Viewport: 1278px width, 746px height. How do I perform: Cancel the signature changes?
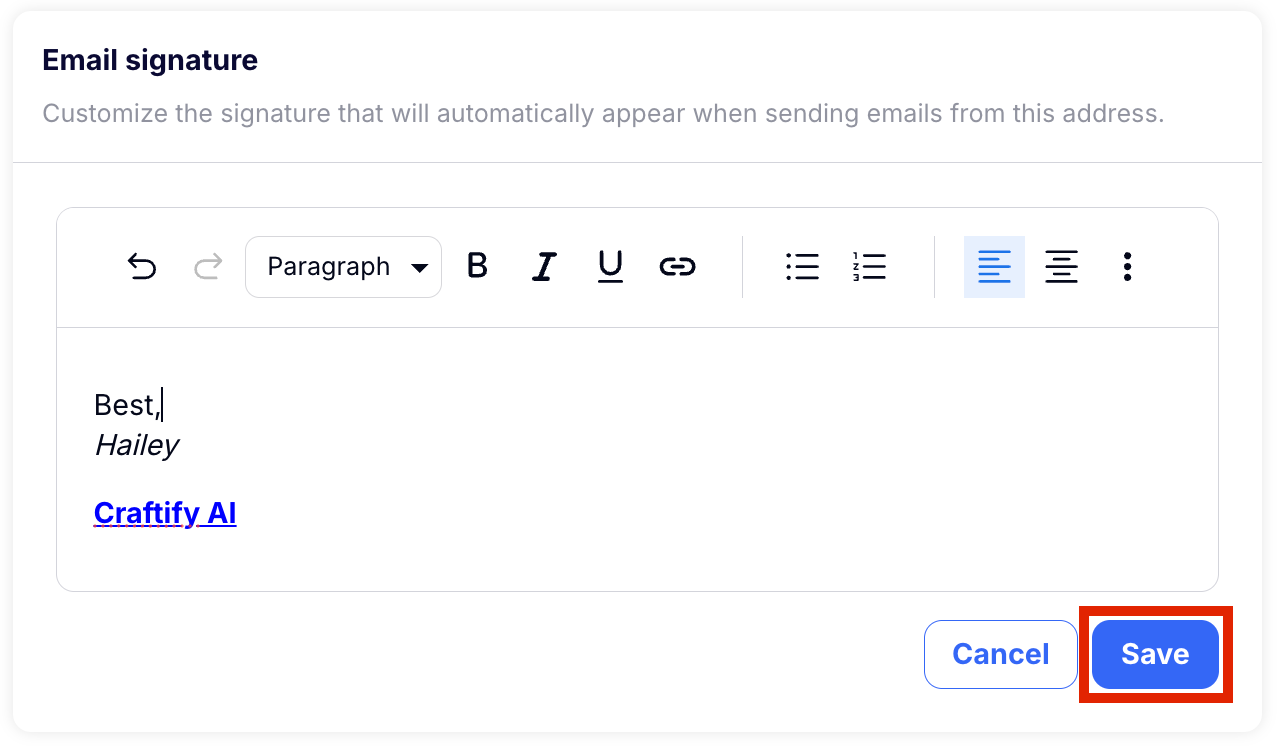1001,654
